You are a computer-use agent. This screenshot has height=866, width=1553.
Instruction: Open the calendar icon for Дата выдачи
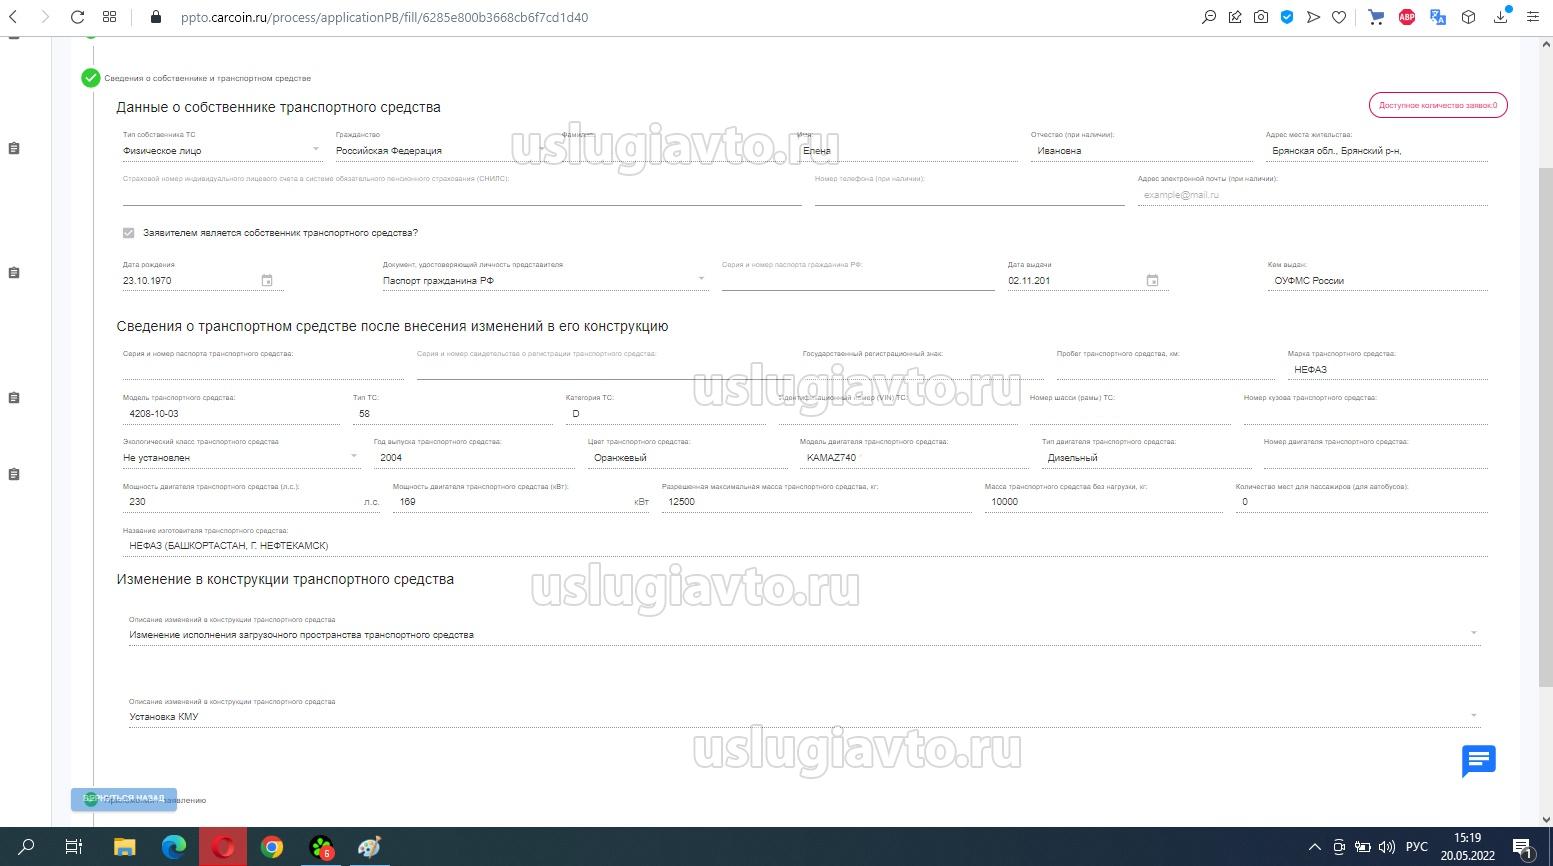pos(1152,281)
